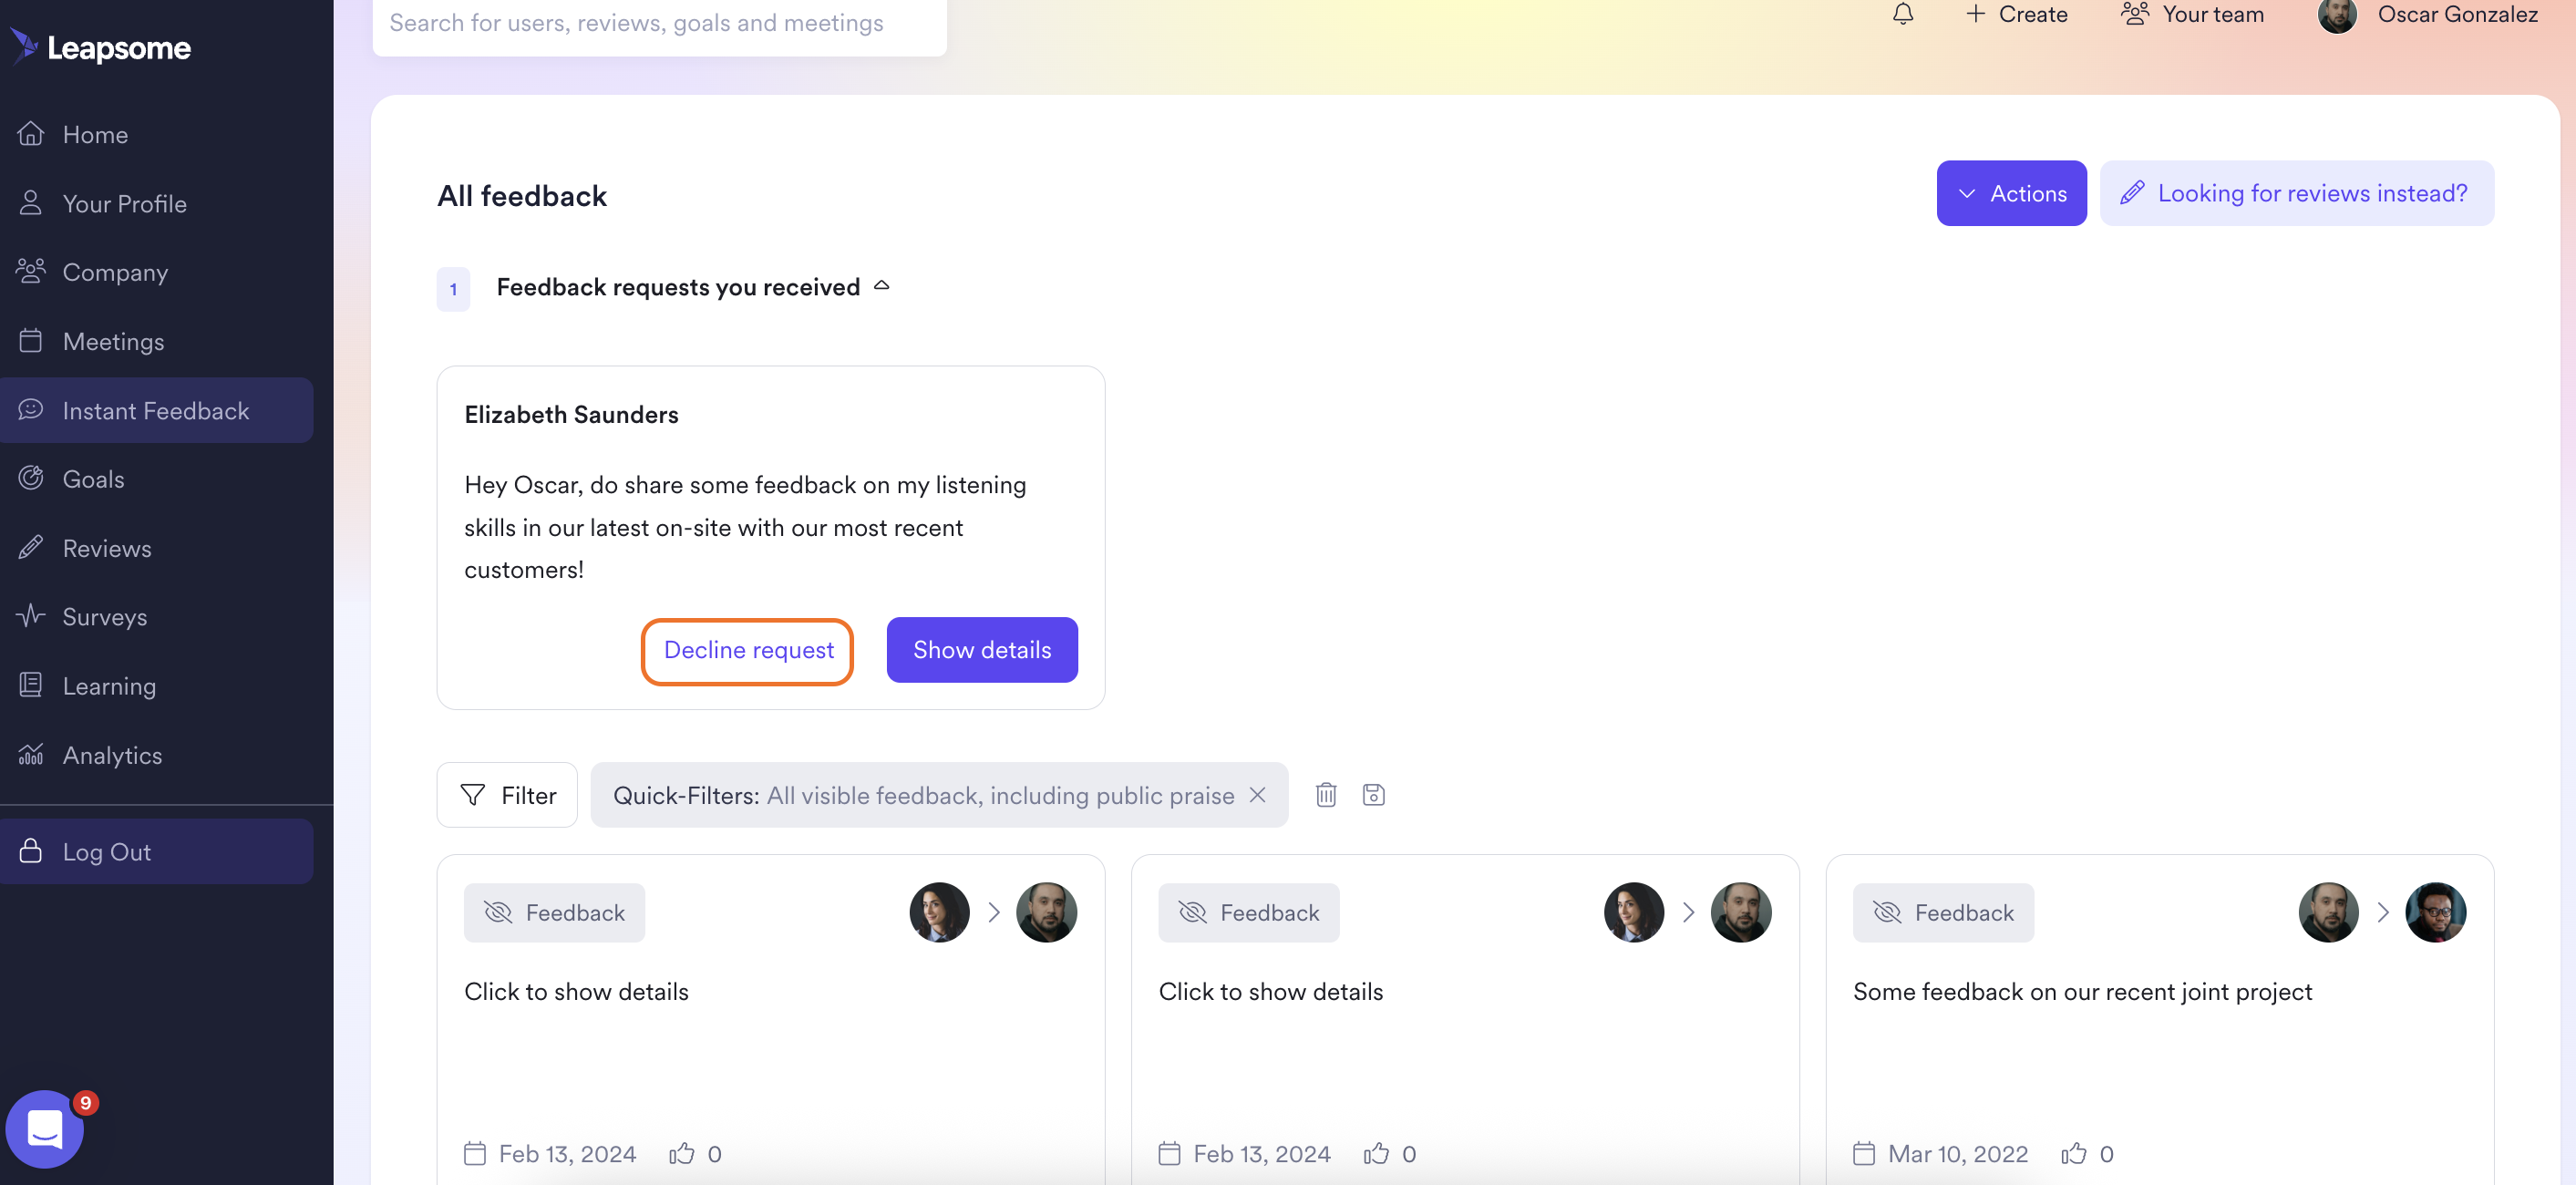This screenshot has height=1185, width=2576.
Task: Open the notifications bell
Action: click(x=1903, y=14)
